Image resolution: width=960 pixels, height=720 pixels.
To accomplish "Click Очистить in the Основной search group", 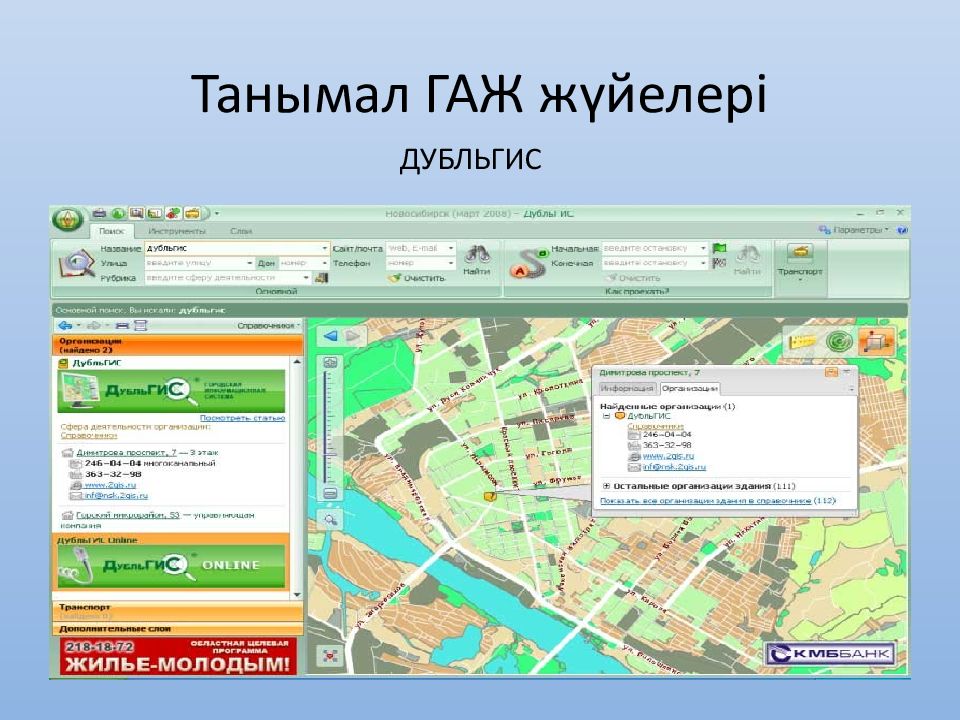I will 416,278.
